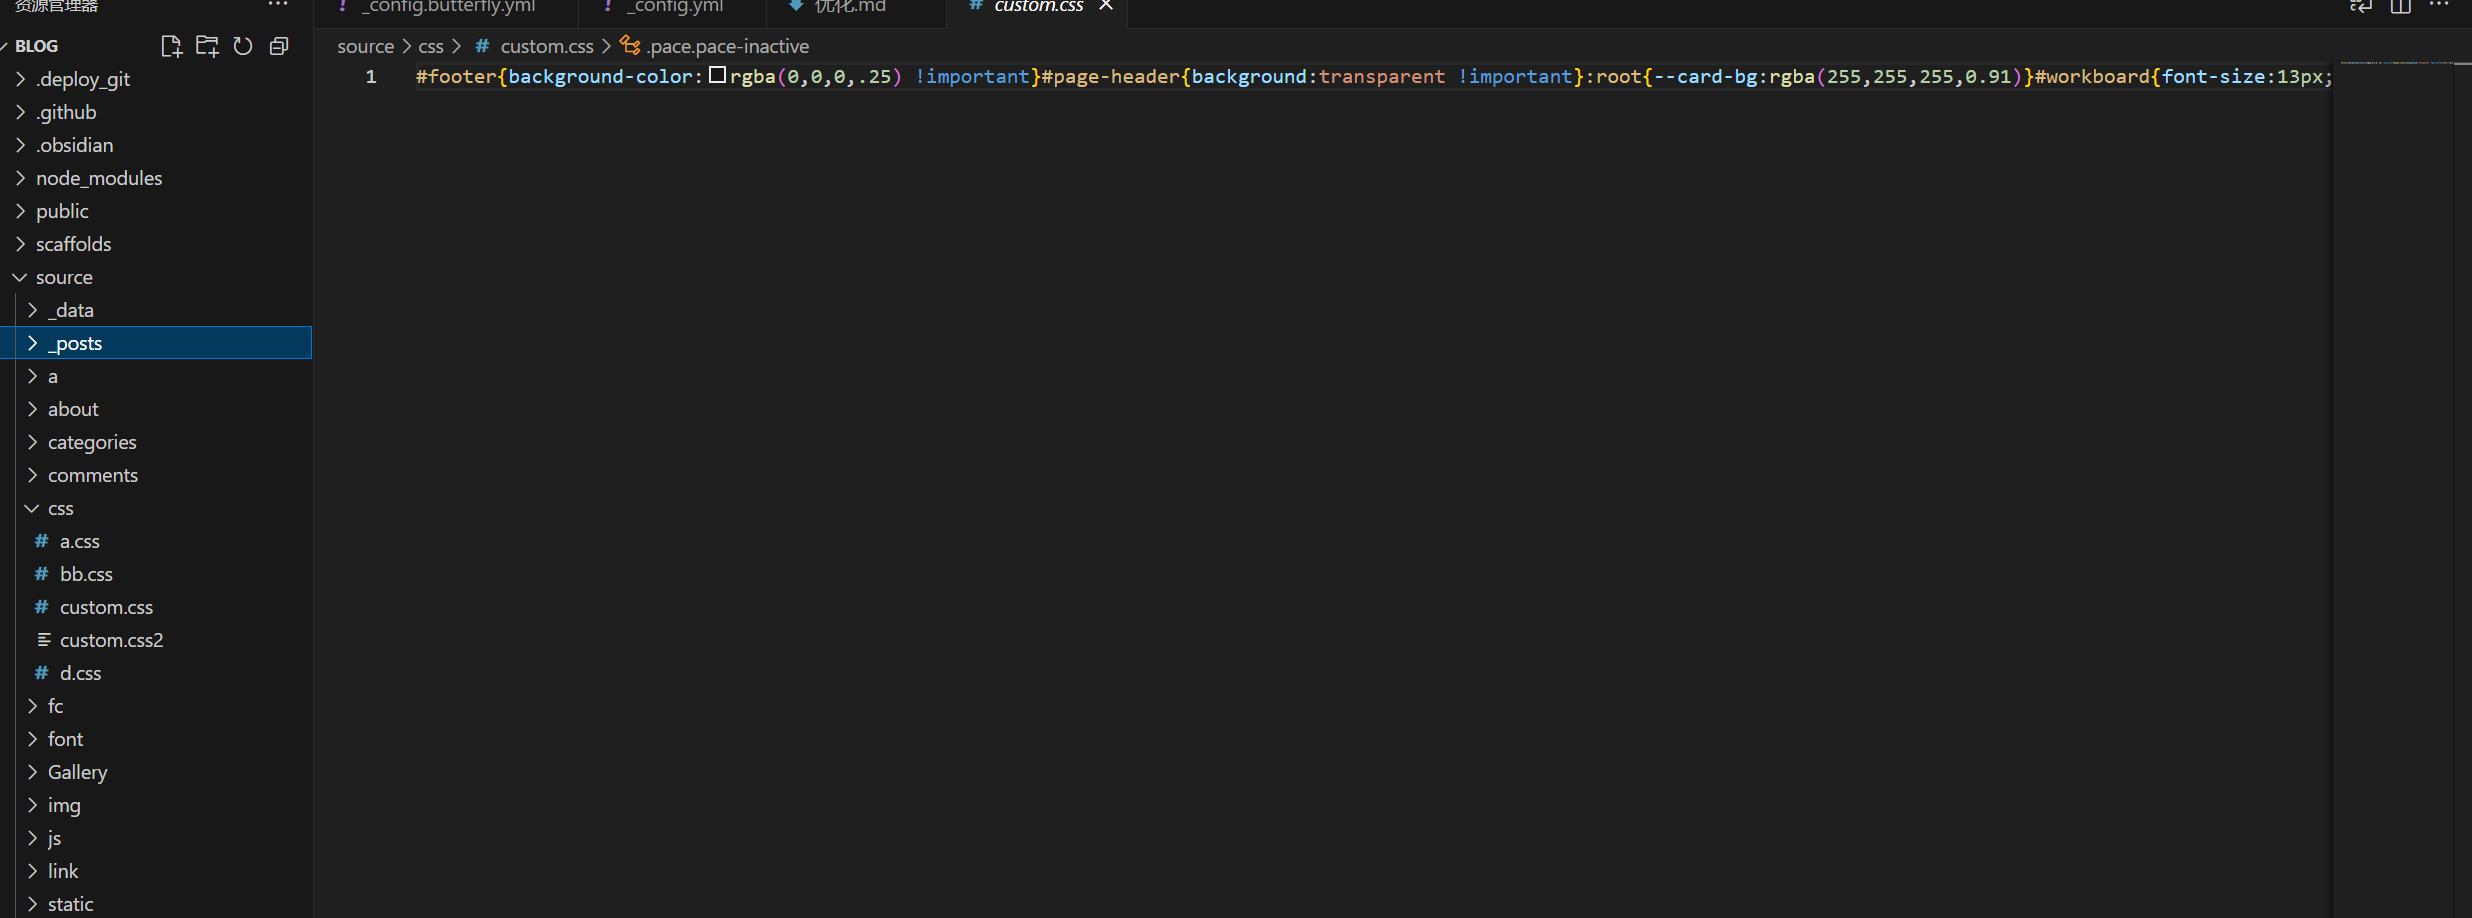Collapse all folders in explorer
2472x918 pixels.
click(x=279, y=46)
